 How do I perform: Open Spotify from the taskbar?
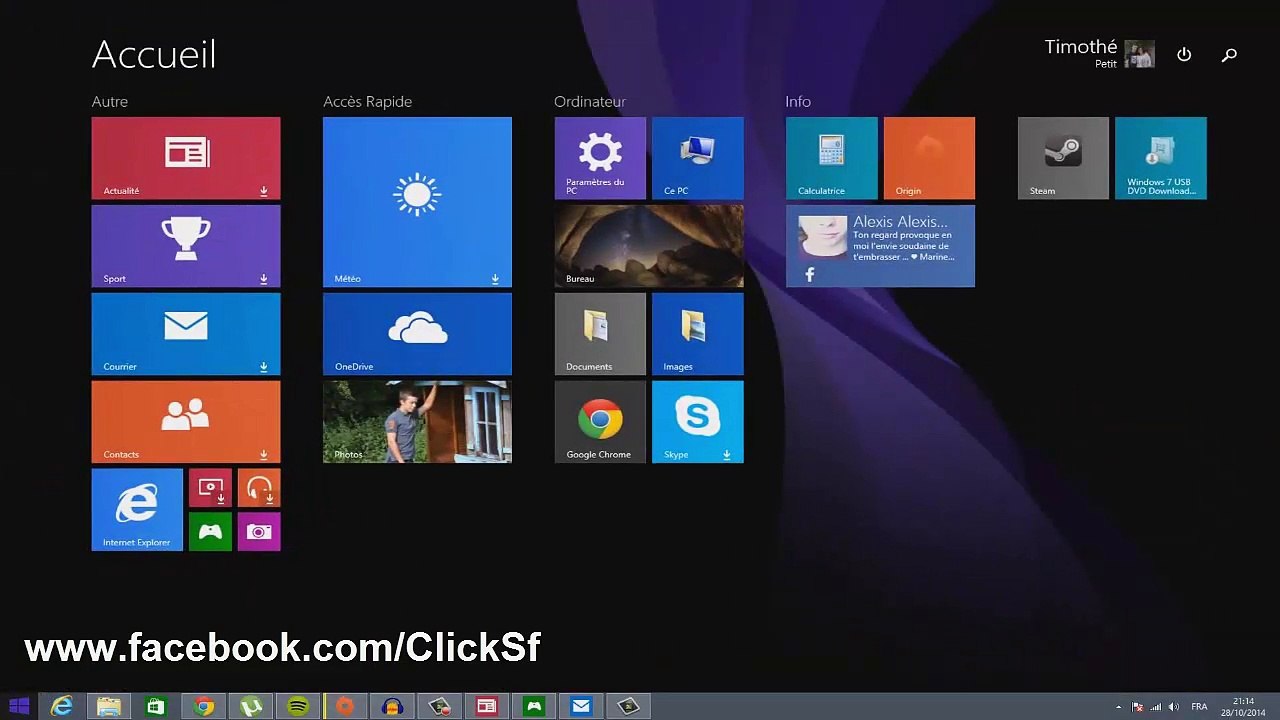point(298,707)
